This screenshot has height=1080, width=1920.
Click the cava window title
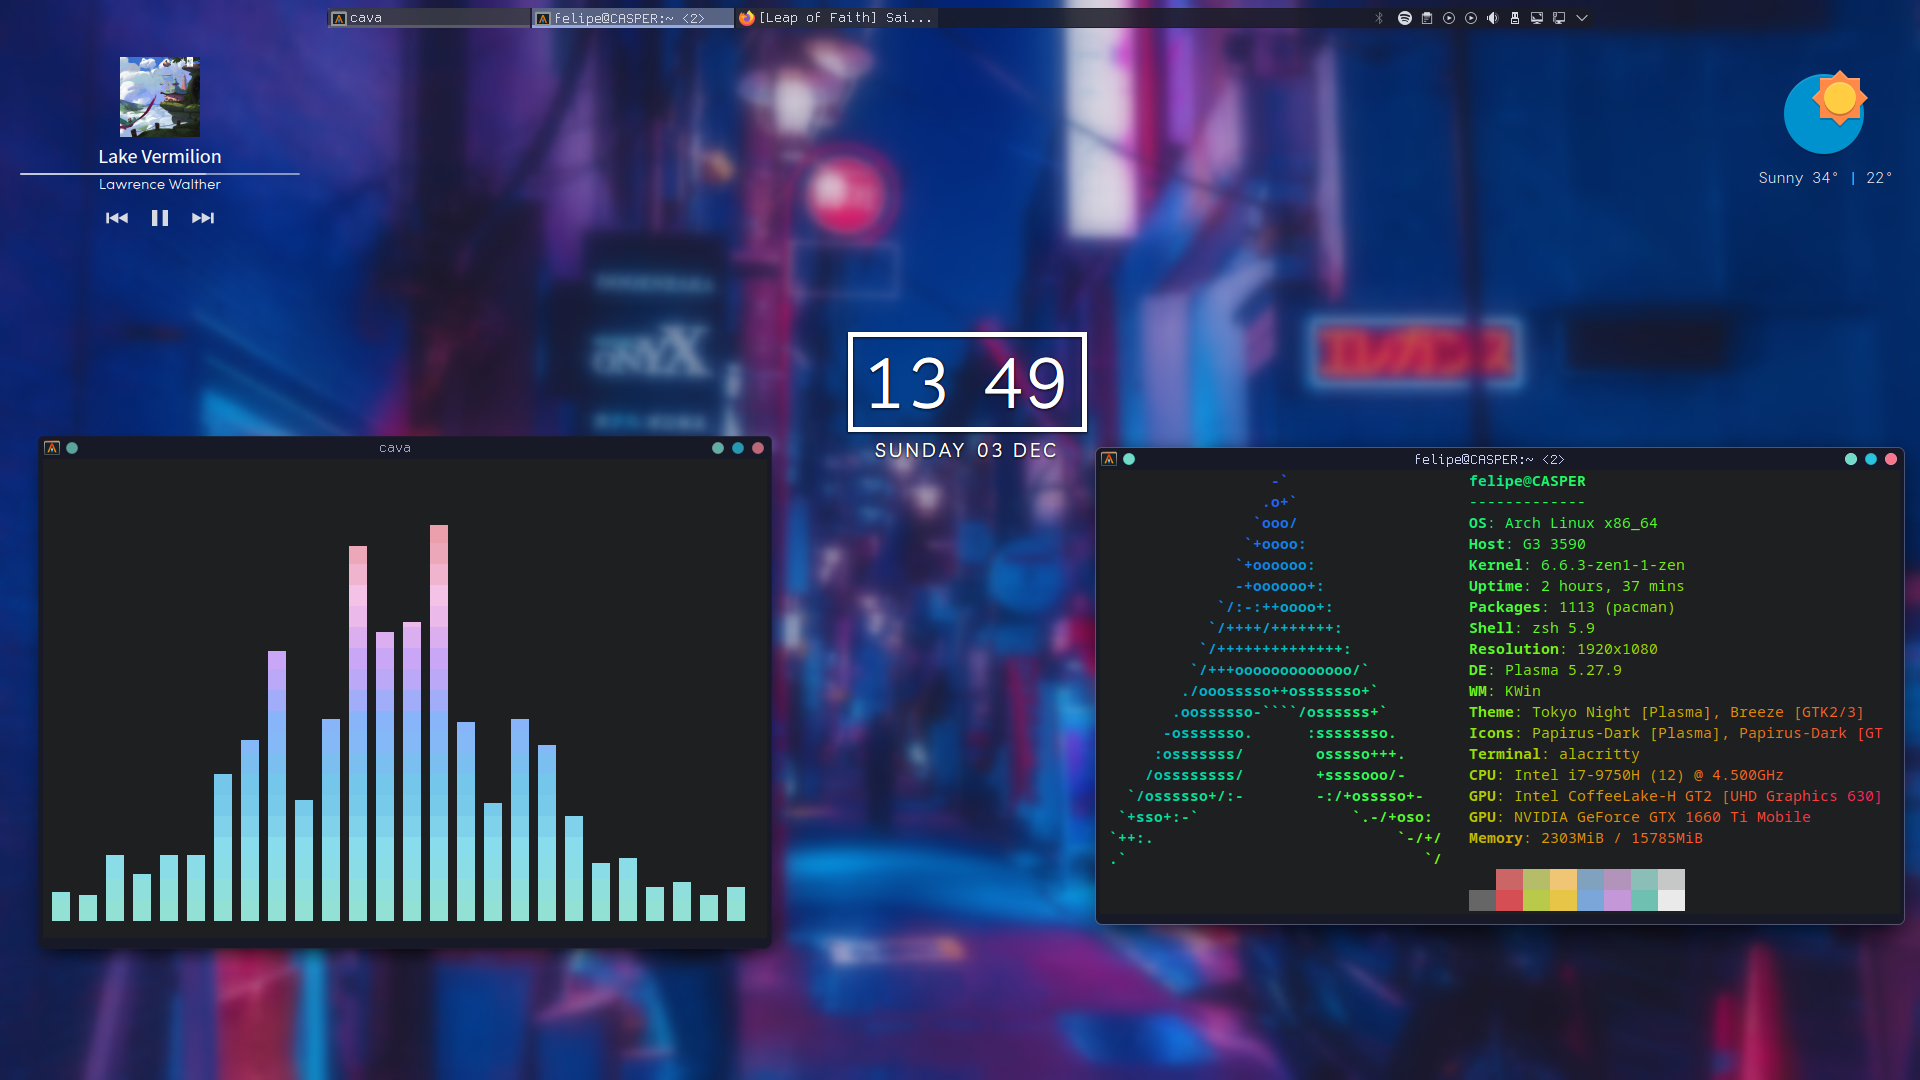[395, 448]
